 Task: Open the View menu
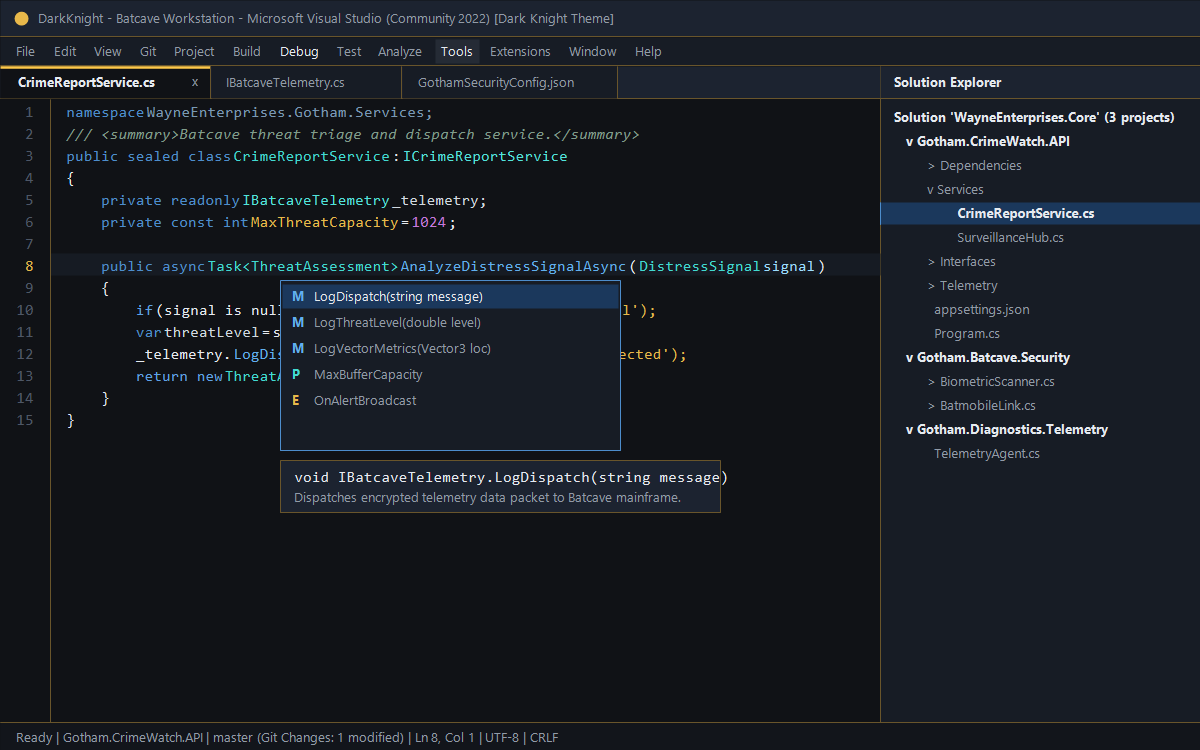[x=108, y=52]
